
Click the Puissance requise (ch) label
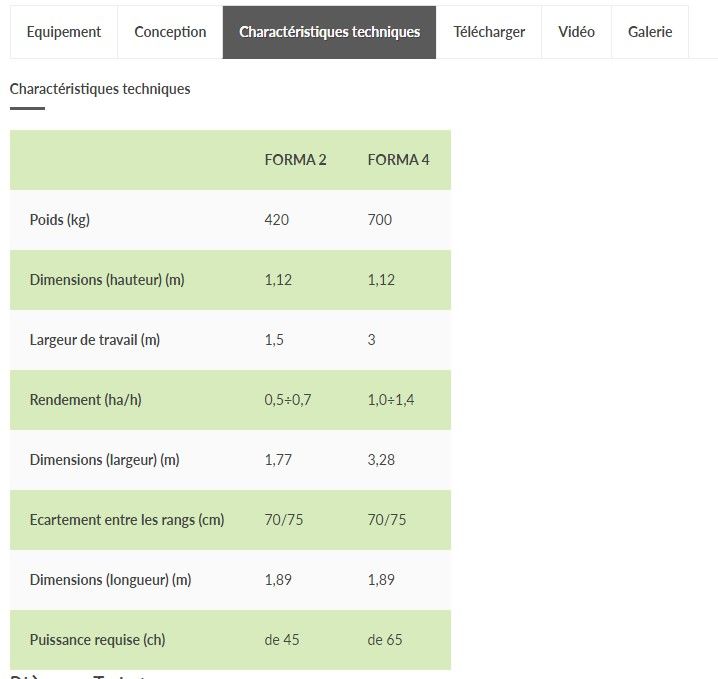coord(98,640)
